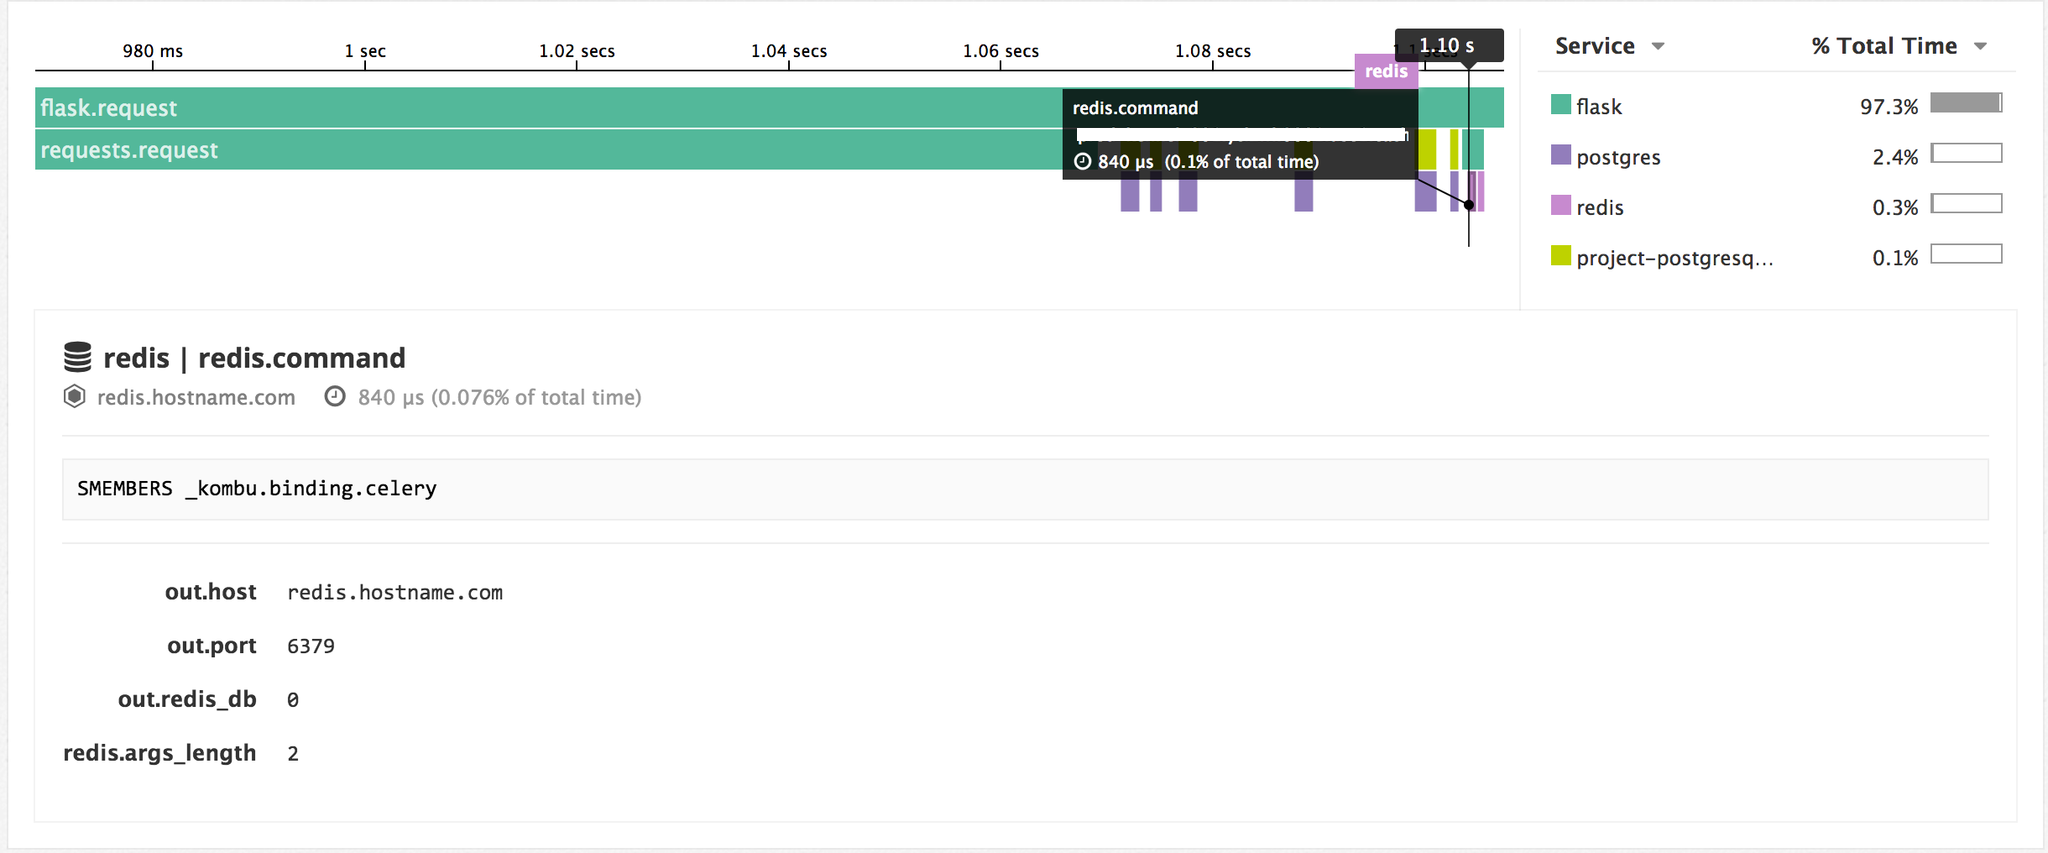
Task: Open the Service column sort dropdown arrow
Action: (1658, 46)
